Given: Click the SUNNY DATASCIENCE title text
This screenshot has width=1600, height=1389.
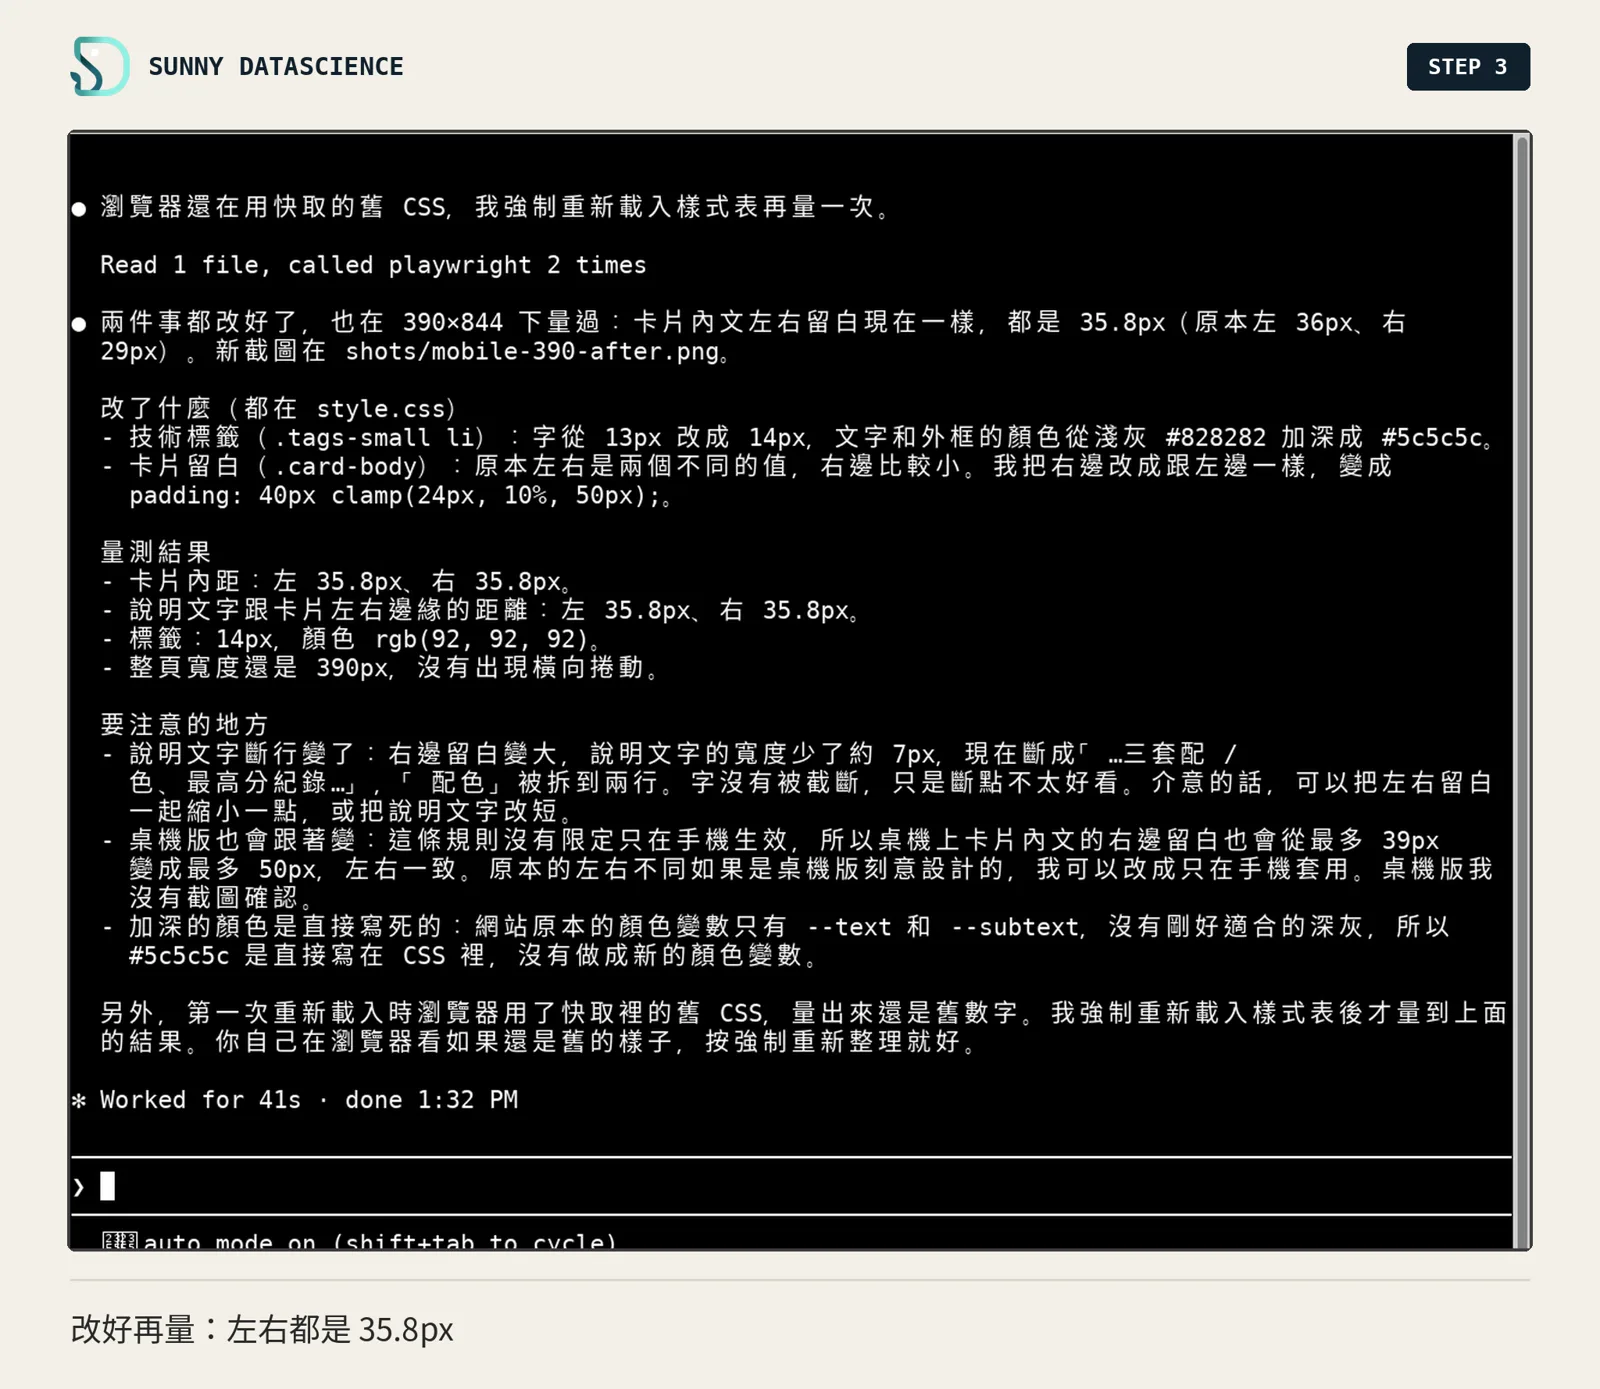Looking at the screenshot, I should pyautogui.click(x=276, y=67).
